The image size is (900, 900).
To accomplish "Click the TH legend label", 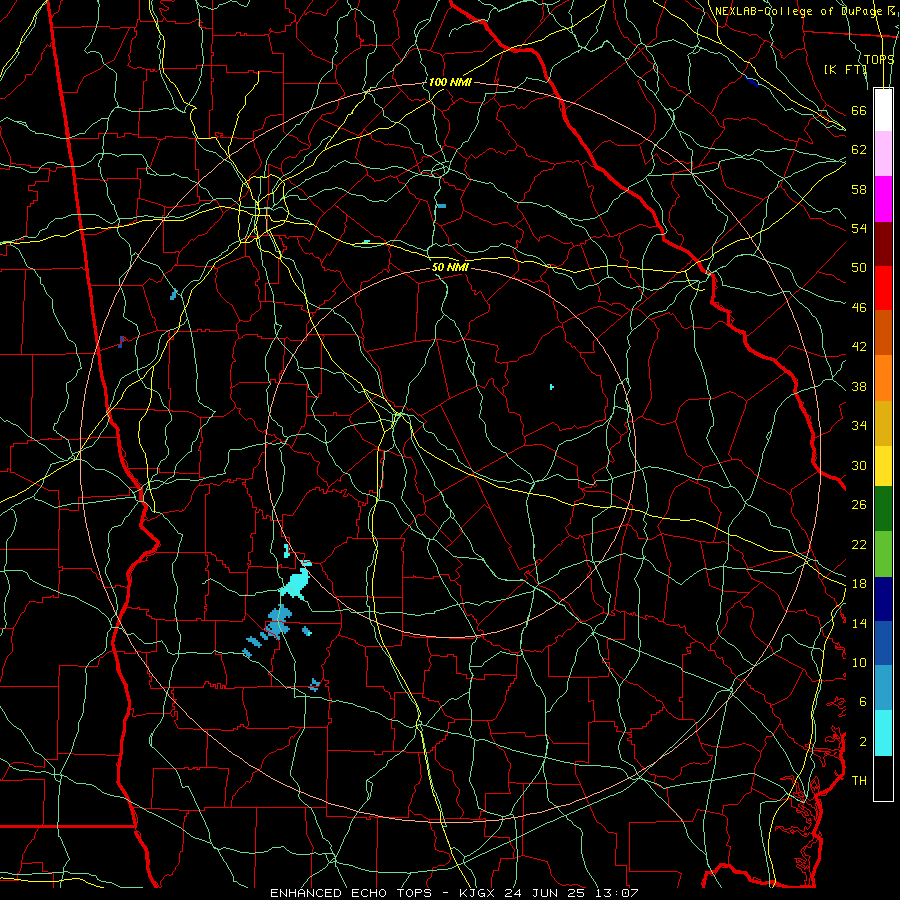I will point(859,780).
